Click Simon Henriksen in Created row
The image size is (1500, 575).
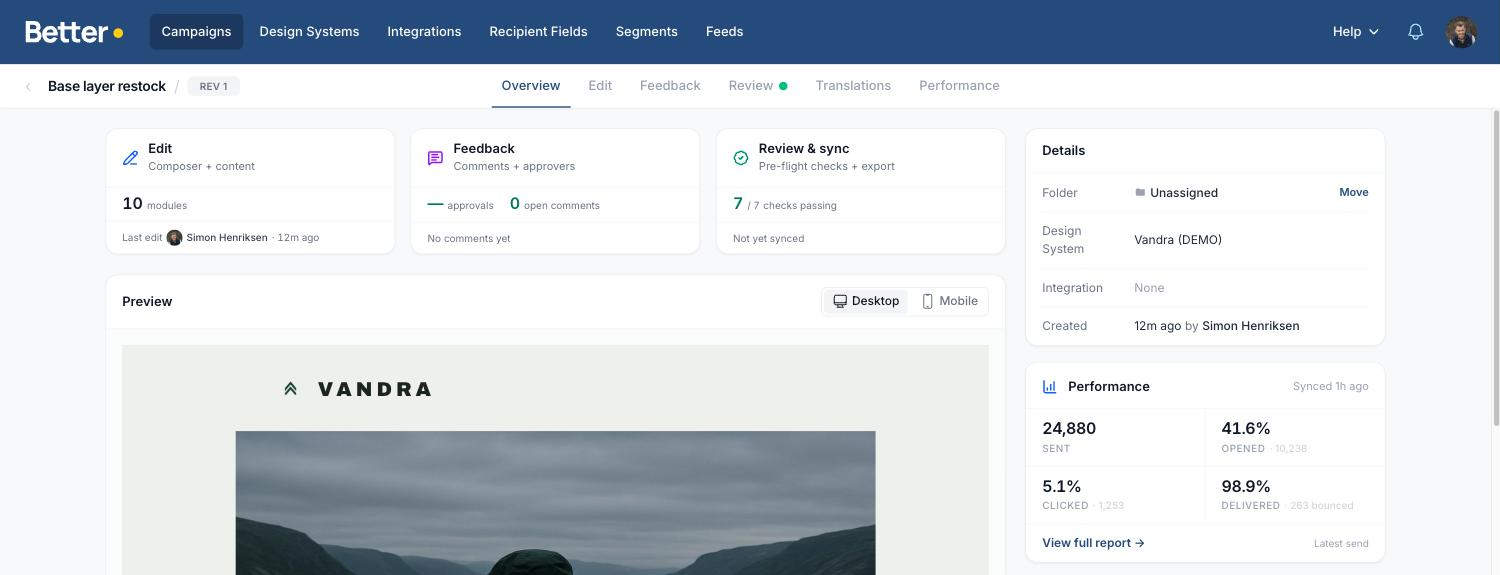coord(1250,326)
